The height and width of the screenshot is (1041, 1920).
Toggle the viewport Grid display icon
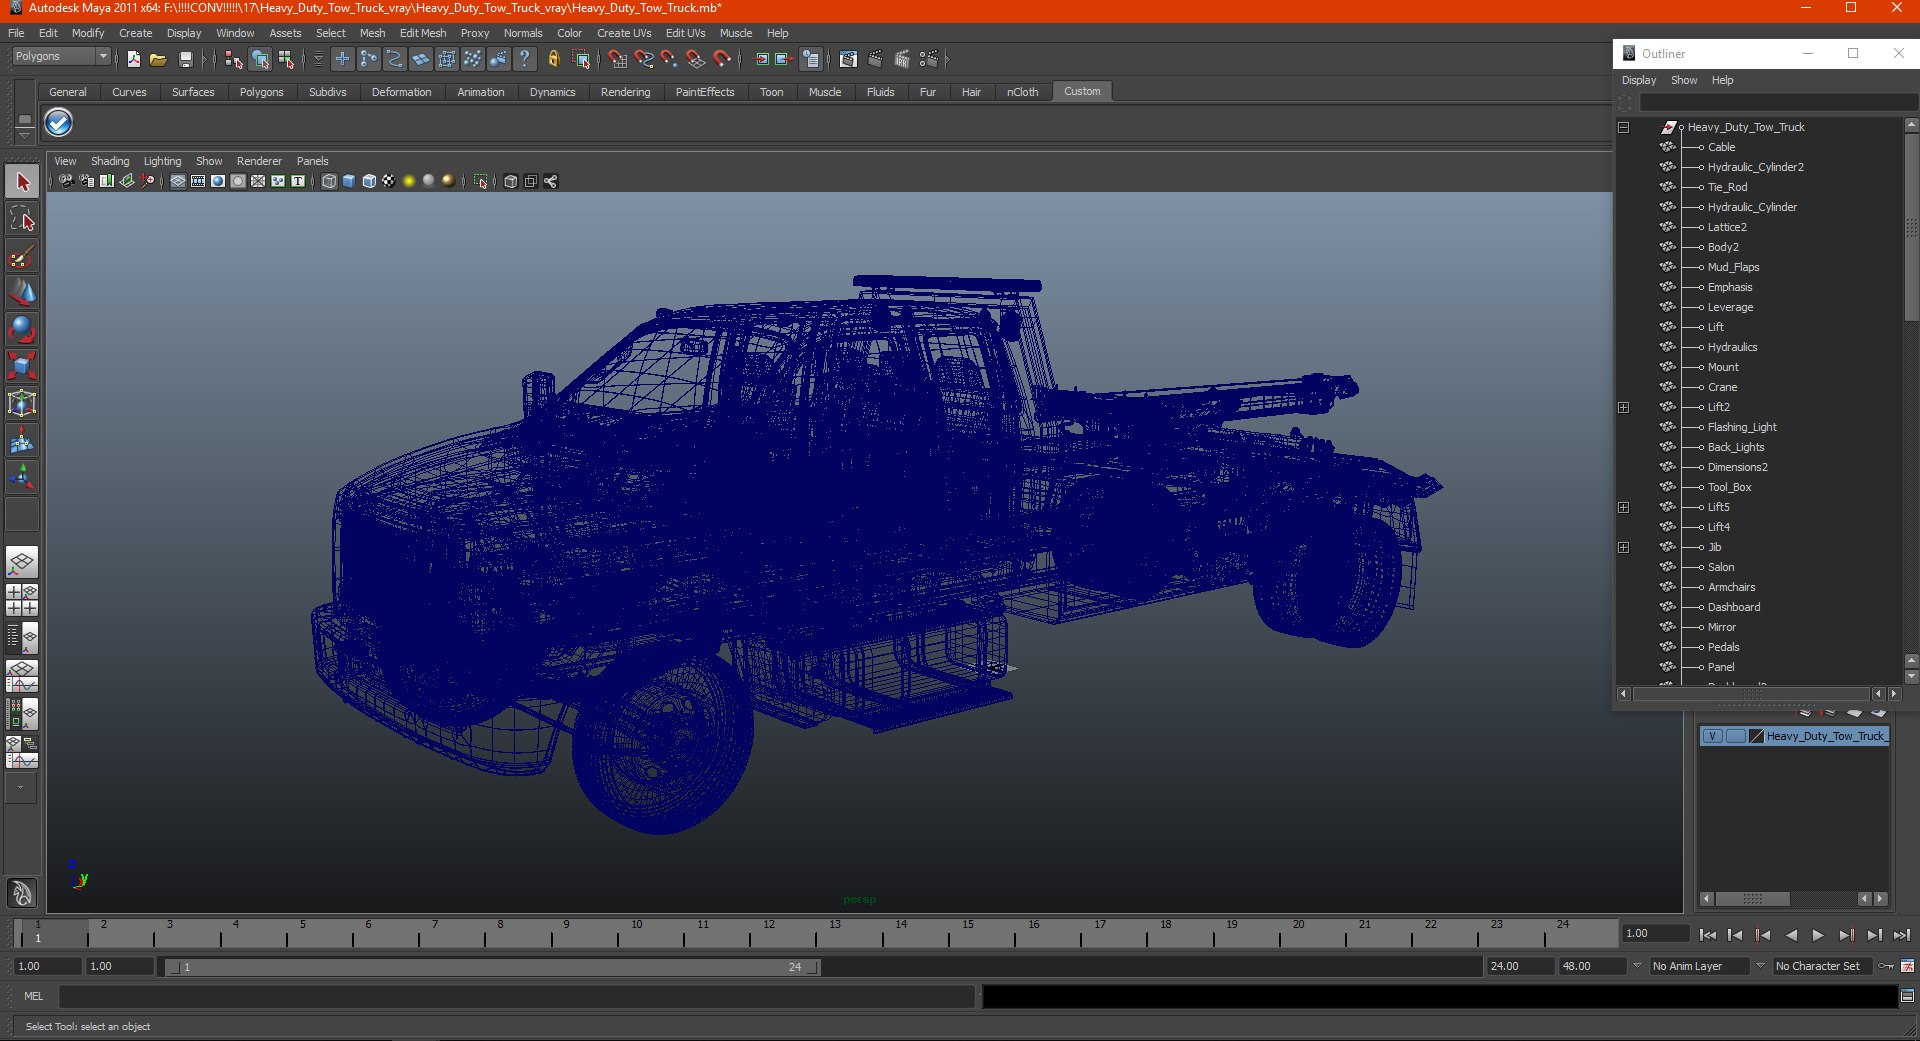(178, 181)
